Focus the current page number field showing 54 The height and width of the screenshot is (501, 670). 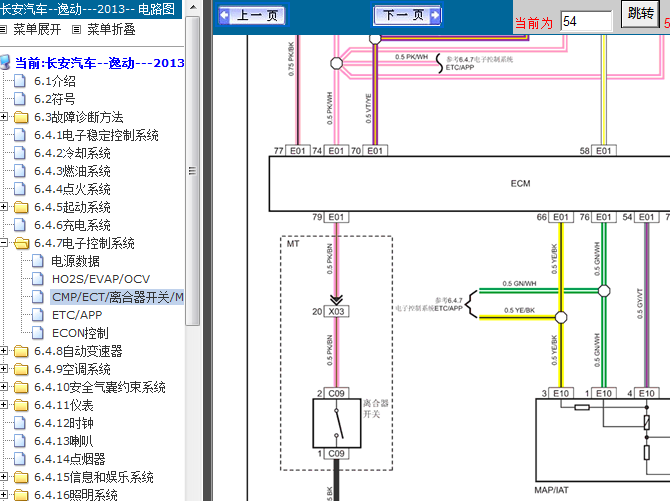[586, 21]
